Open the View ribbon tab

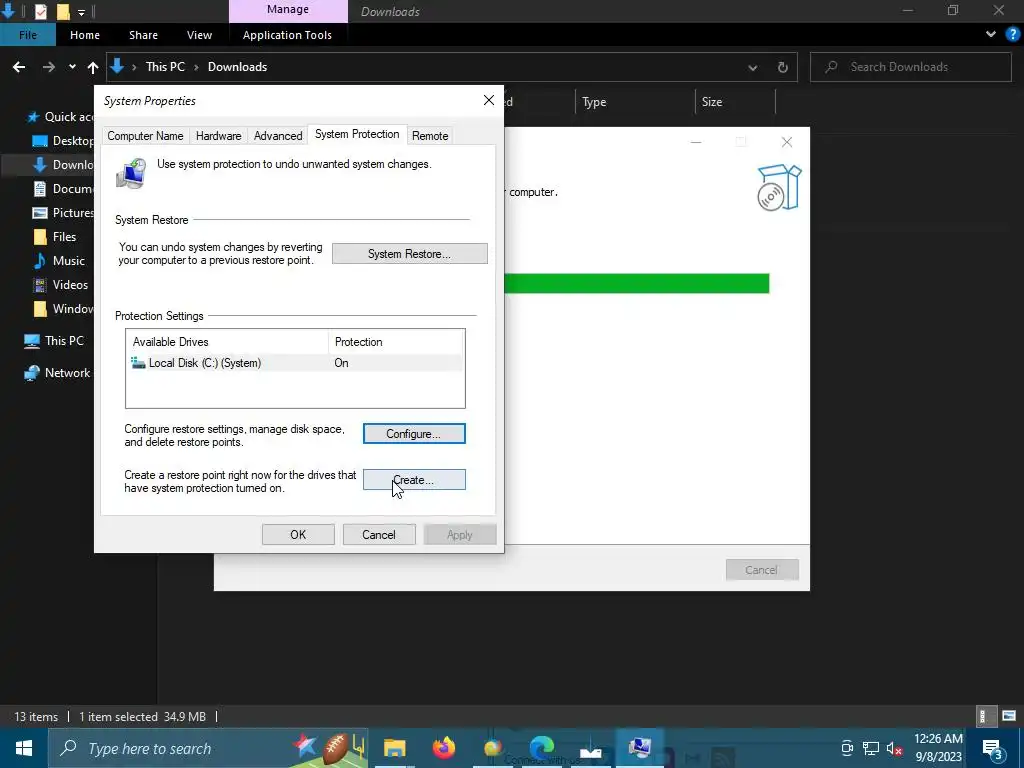(199, 35)
